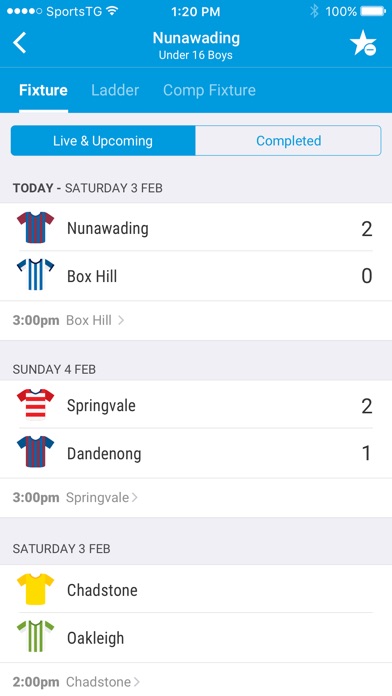Tap Box Hill blue-white striped jersey icon
Image resolution: width=392 pixels, height=696 pixels.
pos(36,275)
